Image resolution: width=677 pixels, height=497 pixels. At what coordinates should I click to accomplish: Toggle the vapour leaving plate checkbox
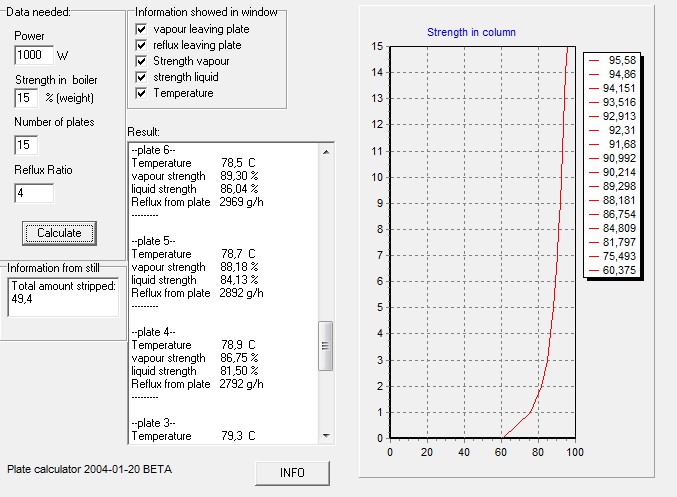142,30
